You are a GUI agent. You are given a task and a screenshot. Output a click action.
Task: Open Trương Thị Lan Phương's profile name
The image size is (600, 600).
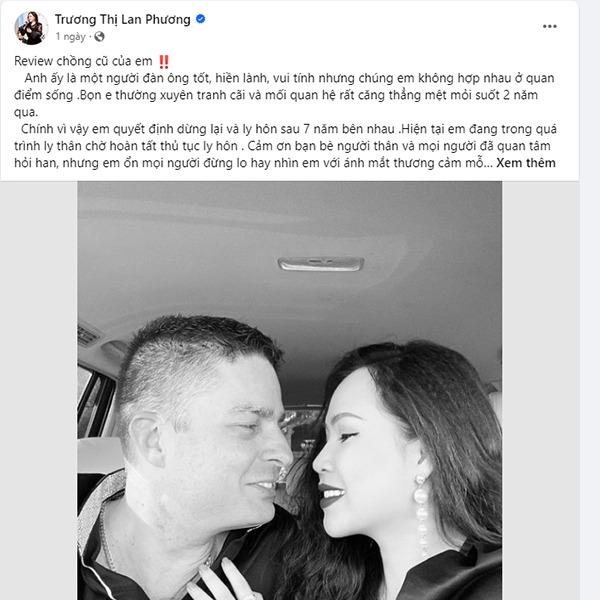point(122,19)
